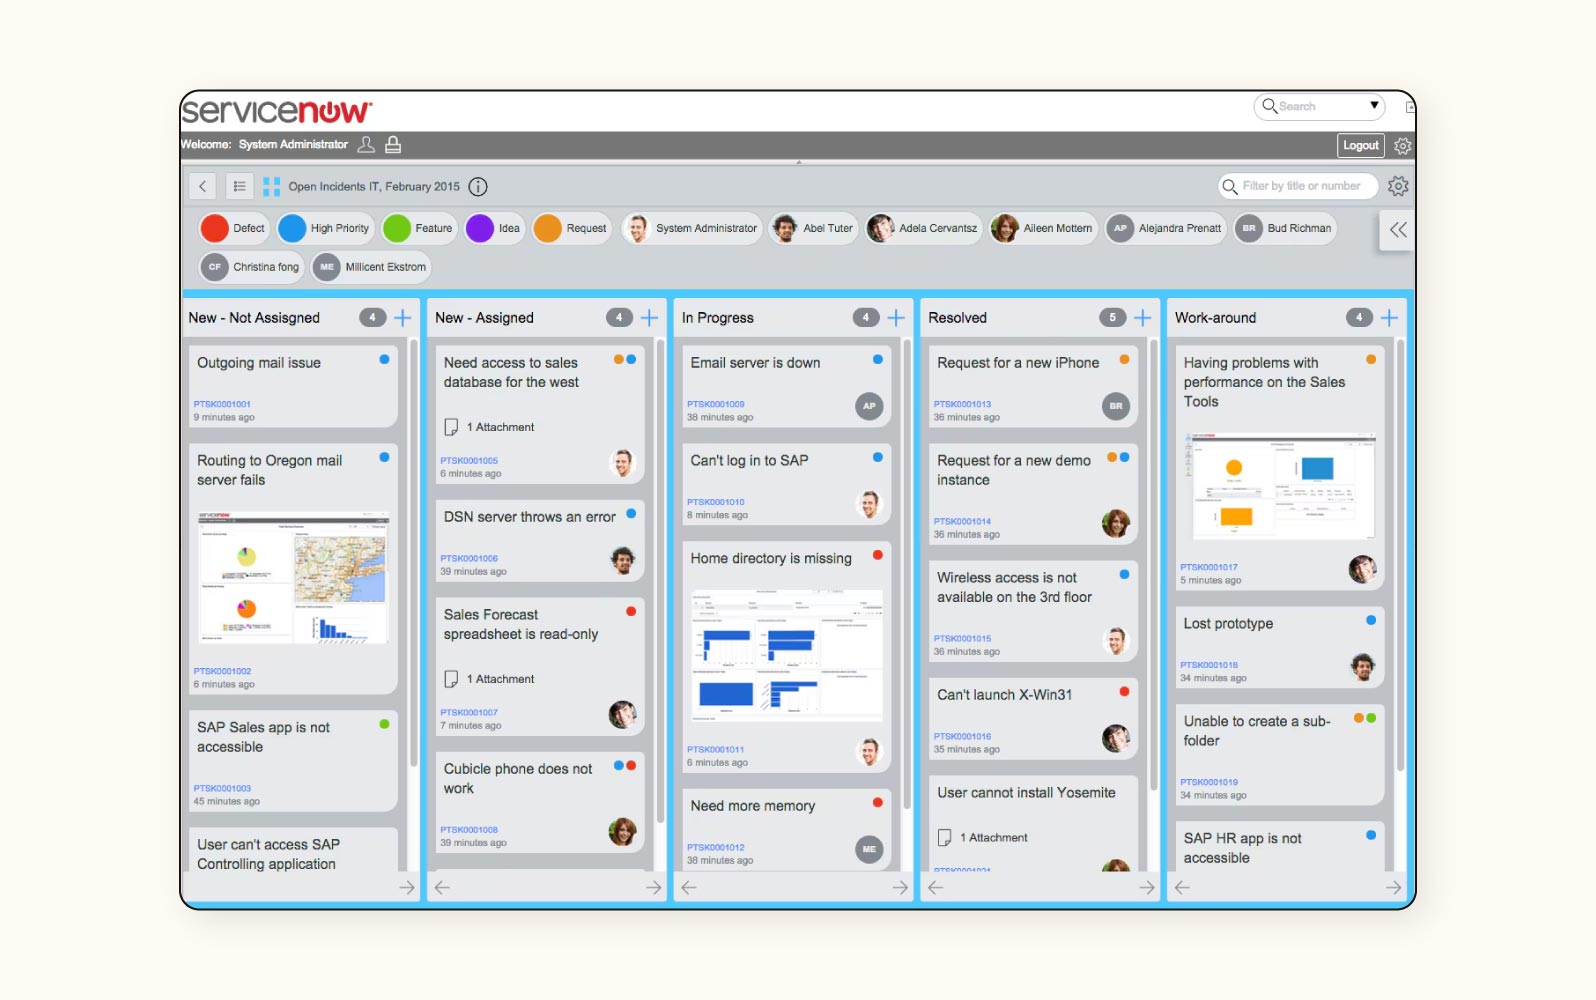This screenshot has width=1596, height=1000.
Task: Add a card to In Progress lane
Action: coord(896,318)
